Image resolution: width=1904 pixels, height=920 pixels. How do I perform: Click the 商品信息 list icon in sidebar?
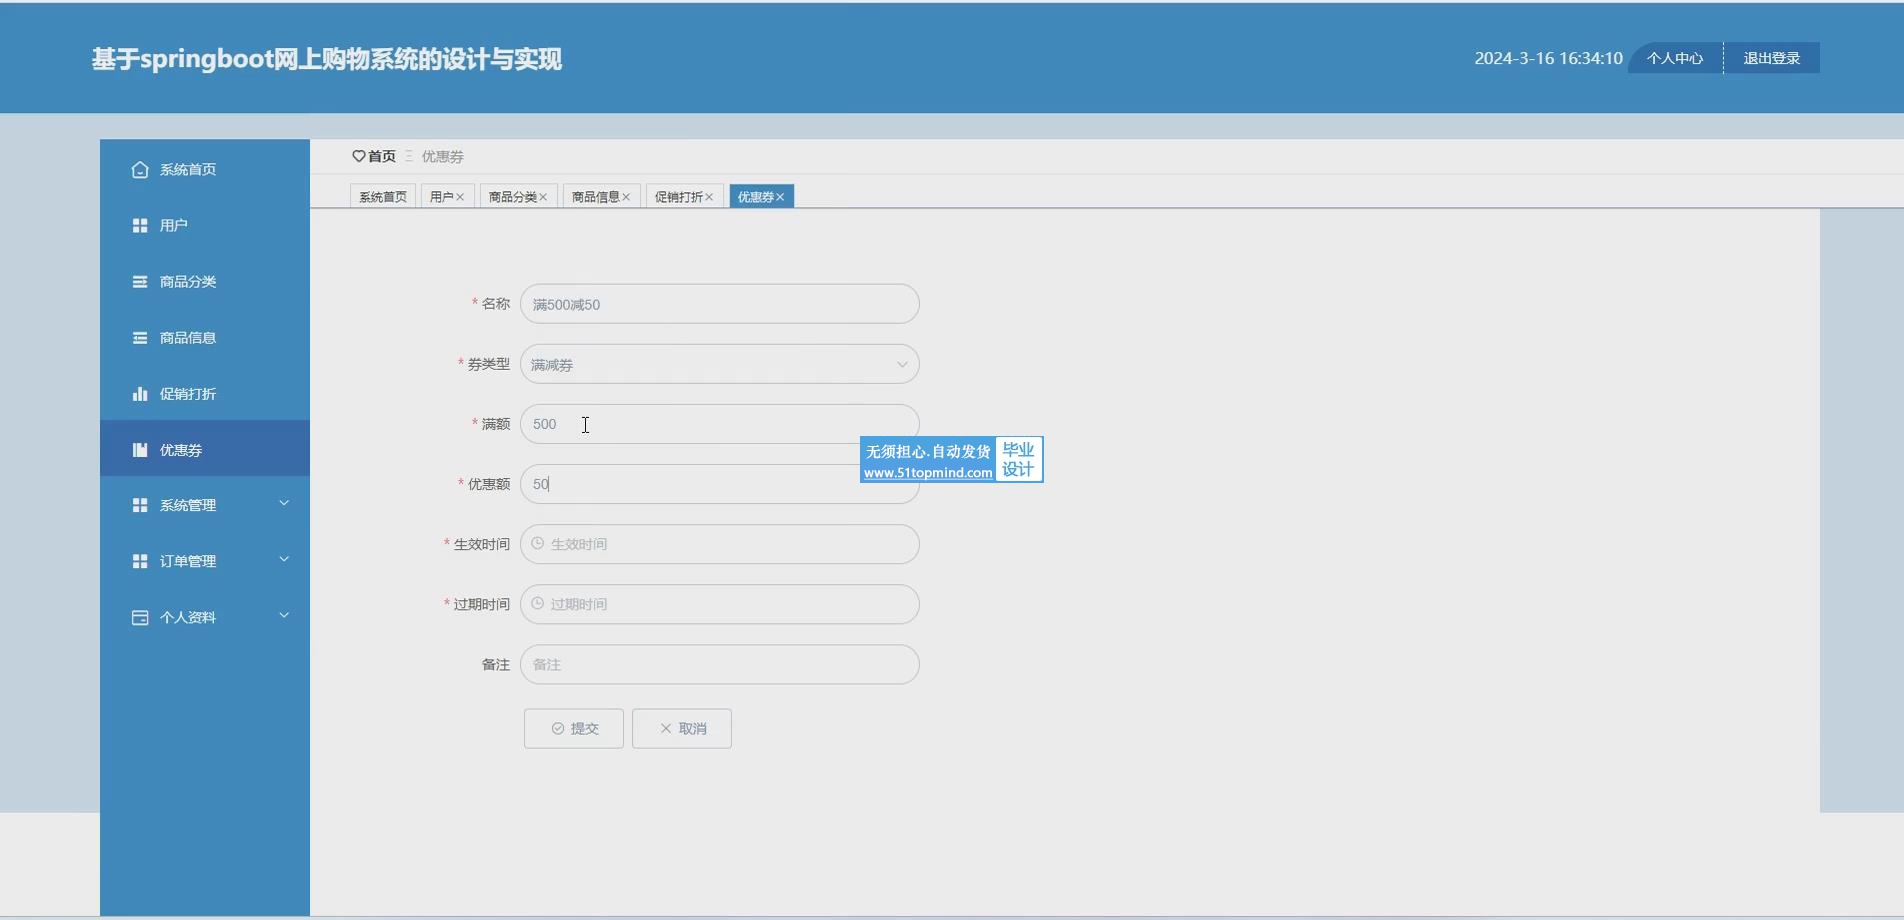(x=140, y=338)
